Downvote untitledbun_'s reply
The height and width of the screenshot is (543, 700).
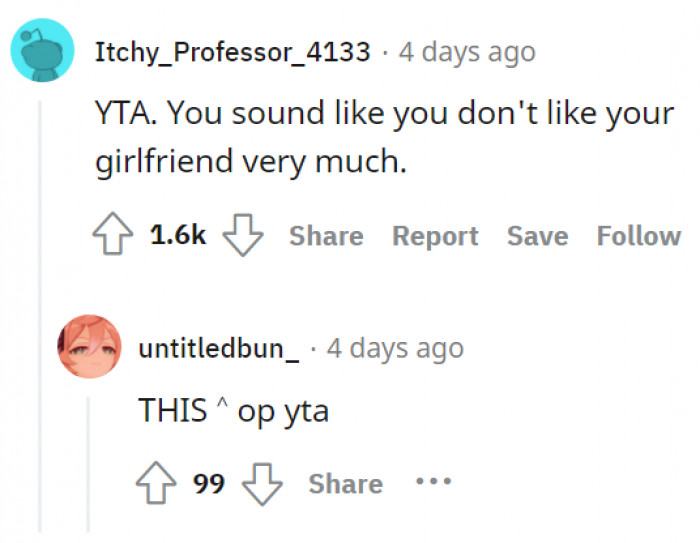(x=264, y=484)
